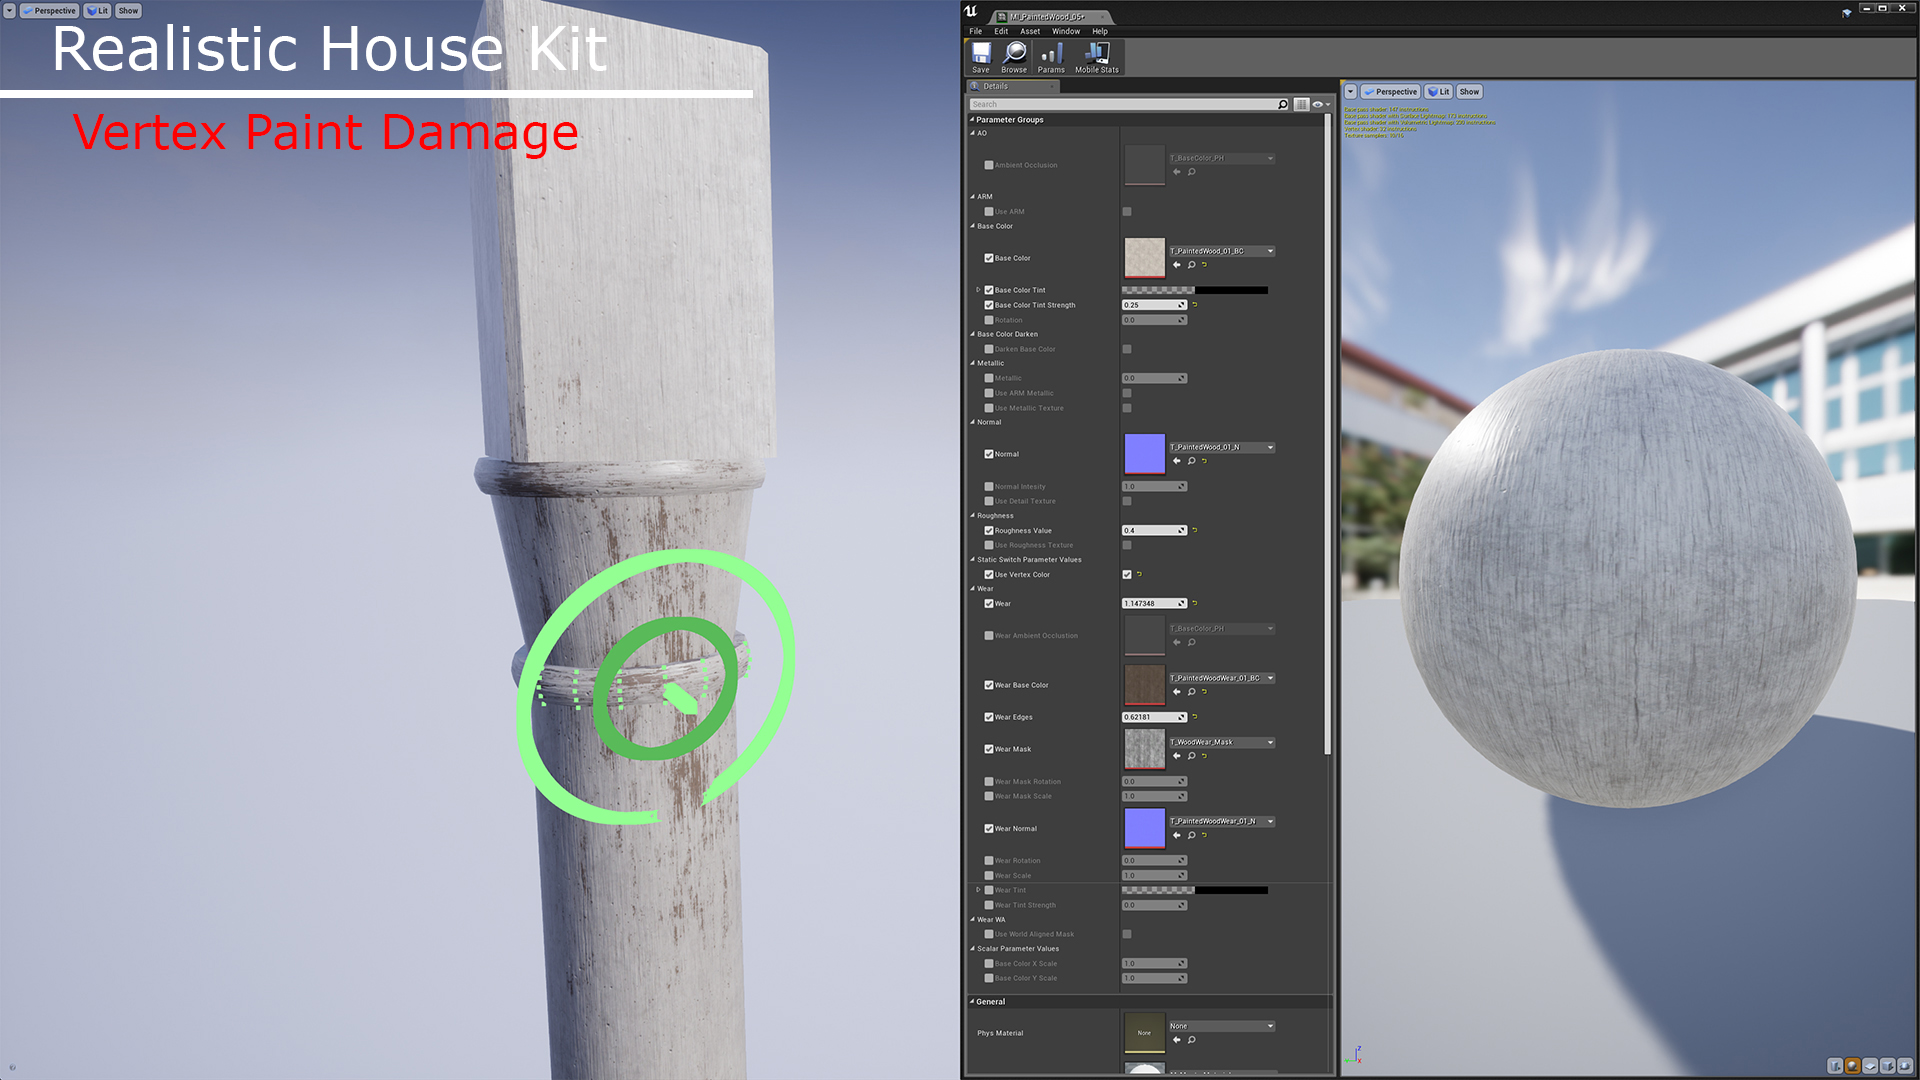Click the Save toolbar icon

tap(981, 57)
